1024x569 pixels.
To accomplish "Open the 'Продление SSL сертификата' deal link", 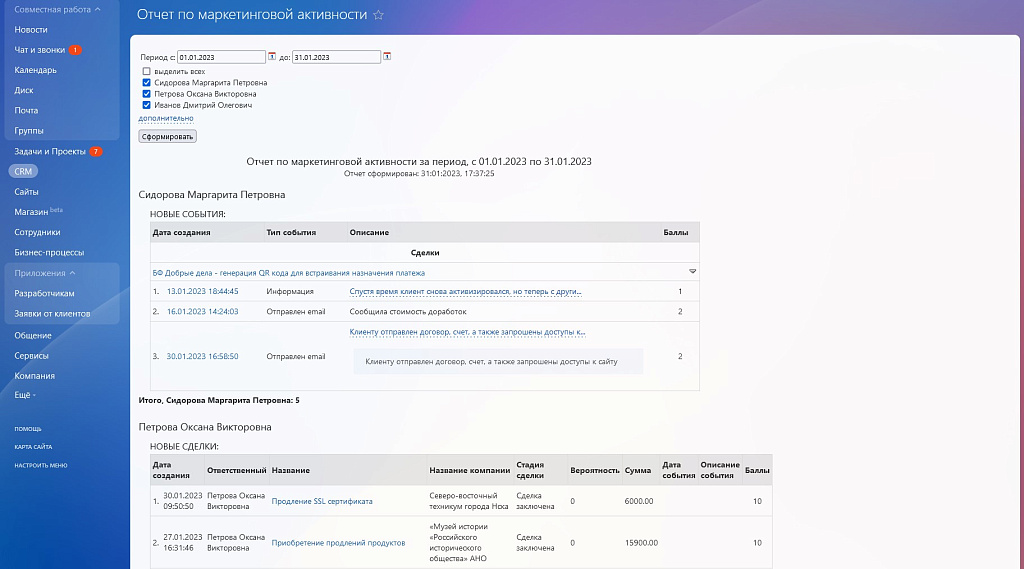I will pyautogui.click(x=322, y=501).
